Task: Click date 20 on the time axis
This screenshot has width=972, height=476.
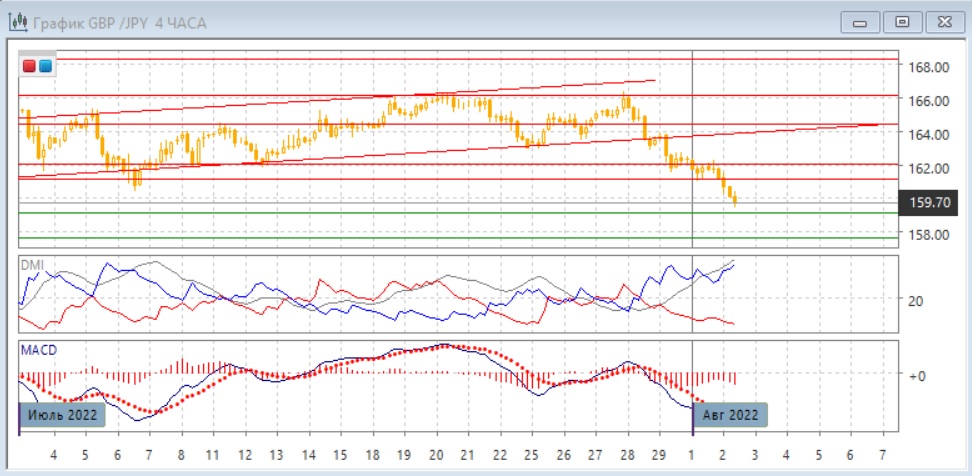Action: (435, 455)
